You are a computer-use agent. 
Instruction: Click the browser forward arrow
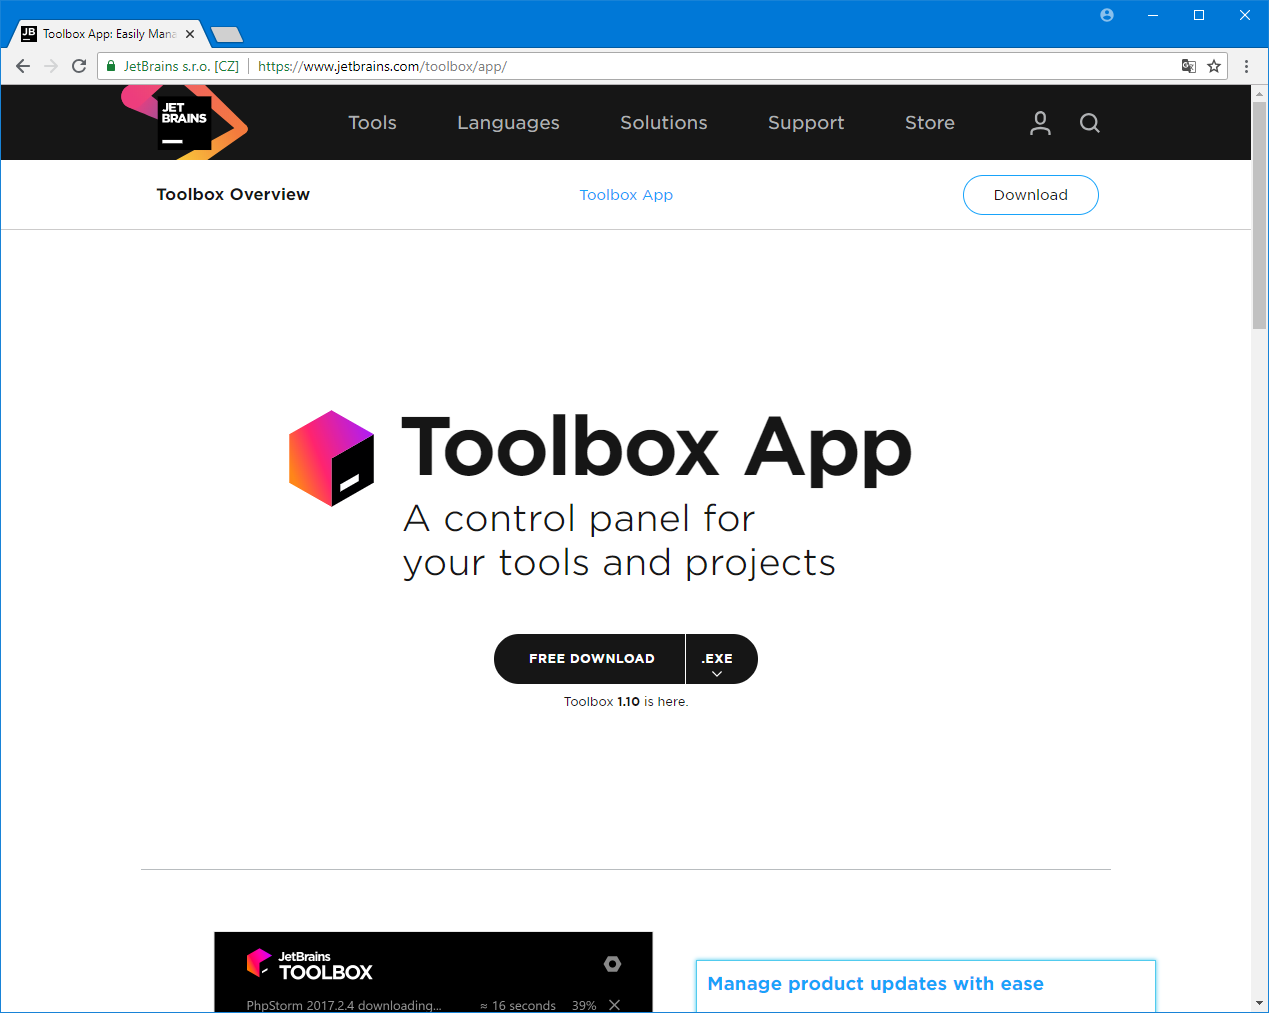[51, 66]
